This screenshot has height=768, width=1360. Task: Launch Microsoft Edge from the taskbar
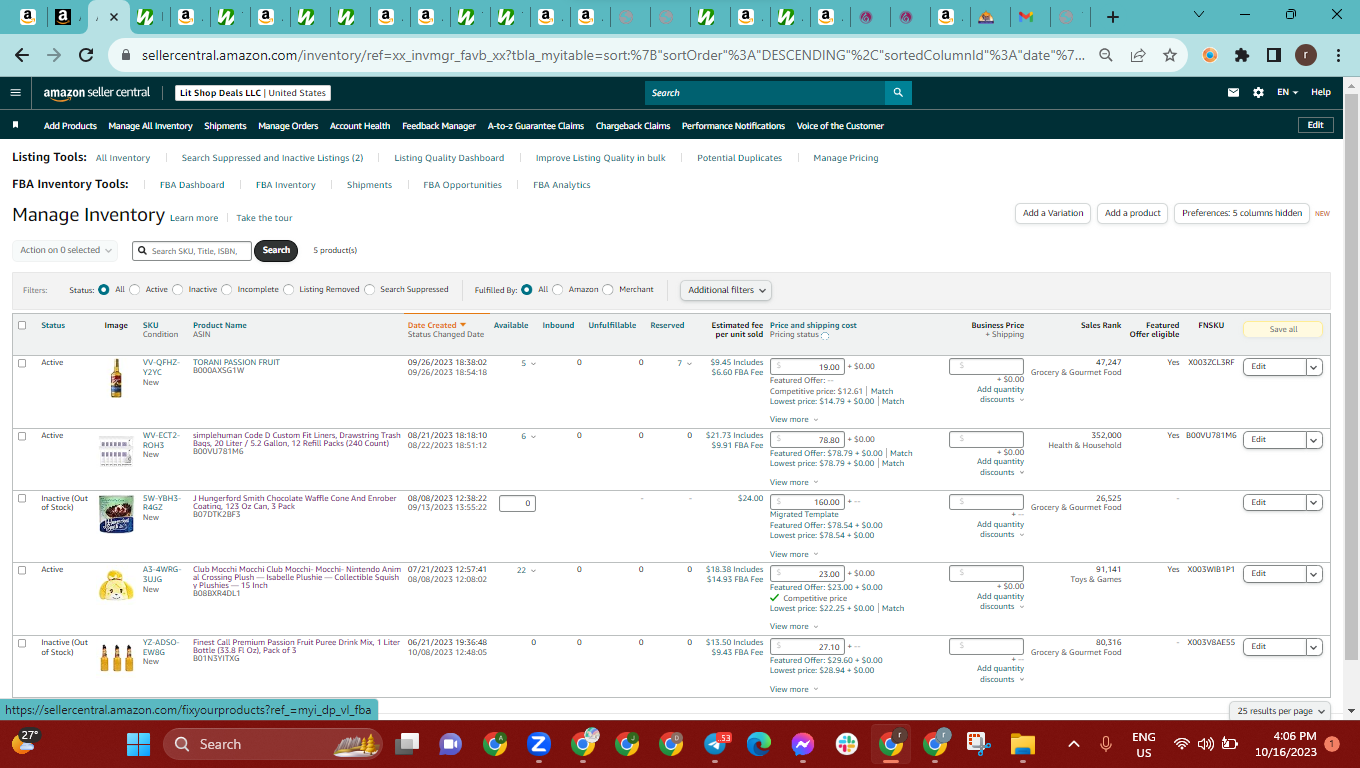[x=759, y=744]
